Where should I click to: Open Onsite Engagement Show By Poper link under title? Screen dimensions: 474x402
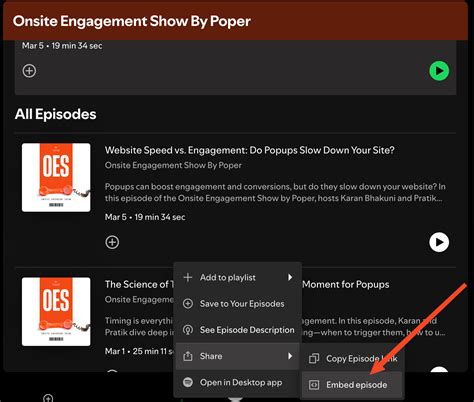173,165
